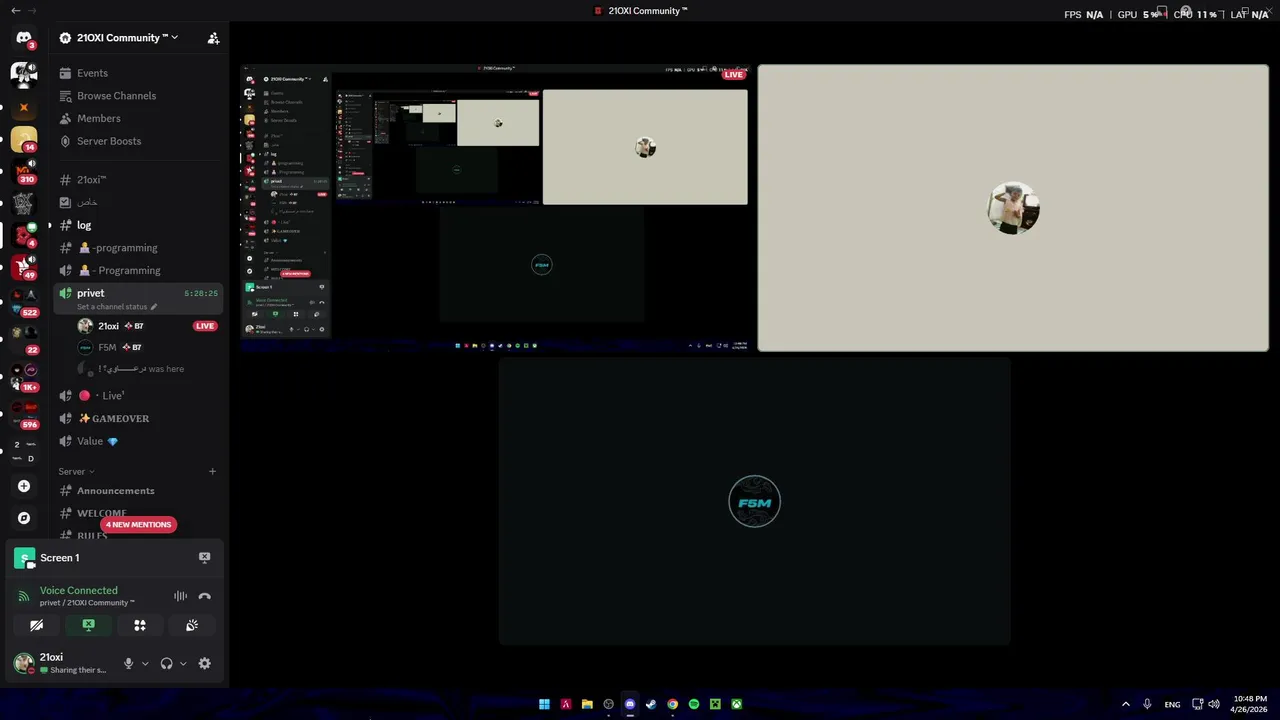Click the Screen 1 stream label
Image resolution: width=1280 pixels, height=720 pixels.
[59, 558]
